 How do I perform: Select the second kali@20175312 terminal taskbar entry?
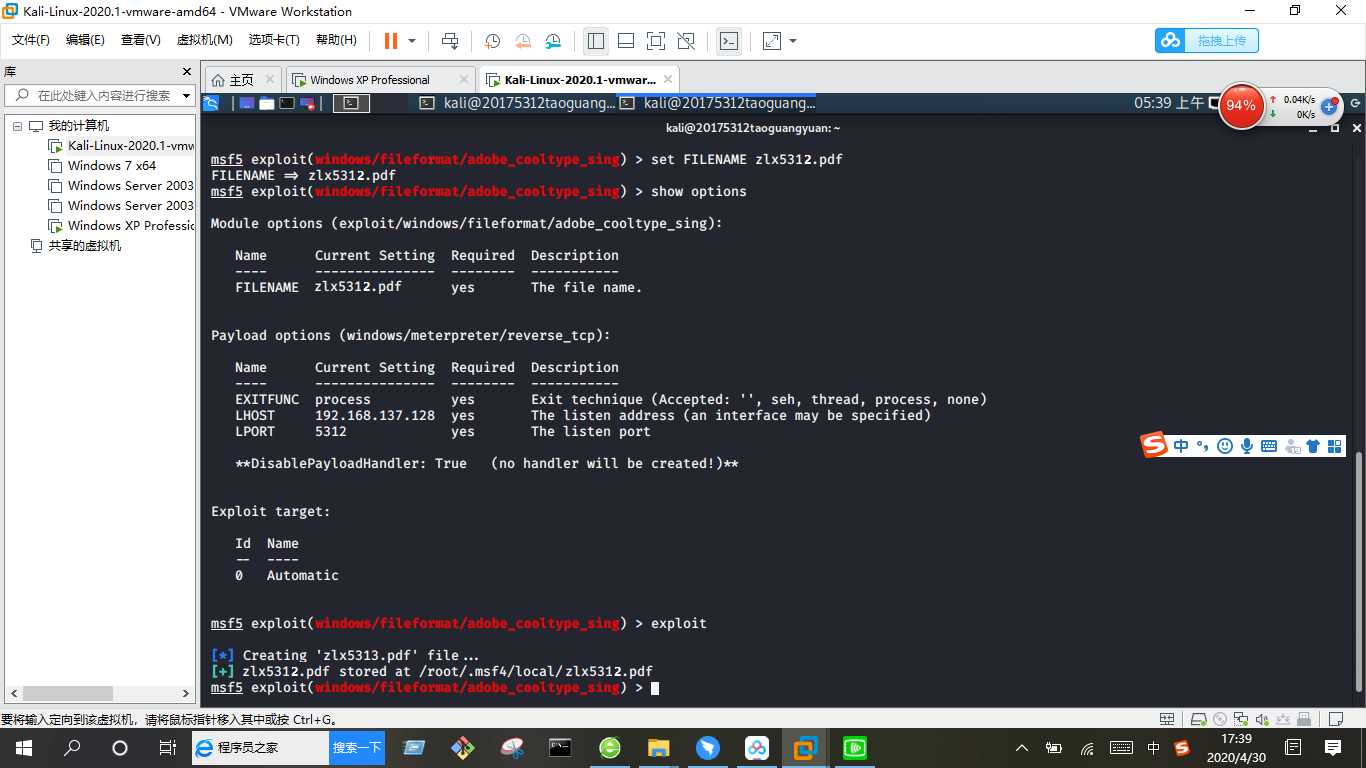[717, 103]
